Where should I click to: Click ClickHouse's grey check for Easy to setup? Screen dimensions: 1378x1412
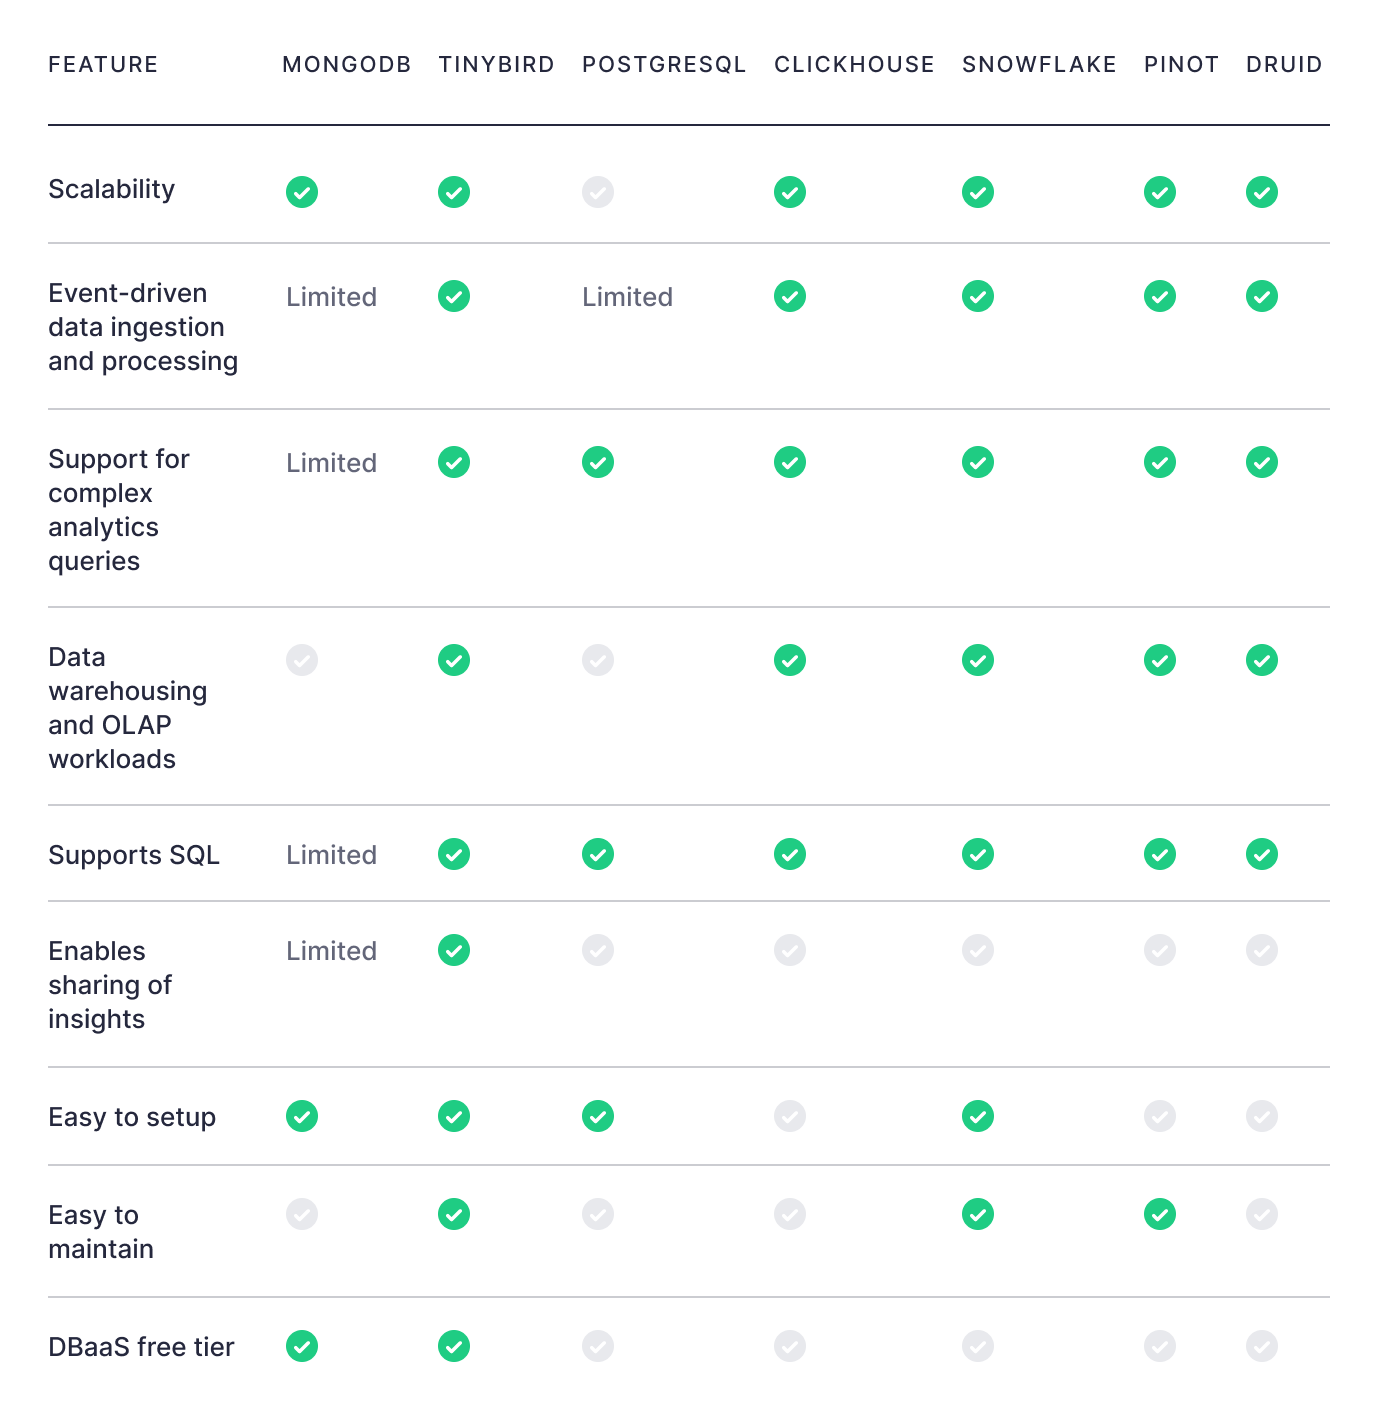pyautogui.click(x=790, y=1116)
